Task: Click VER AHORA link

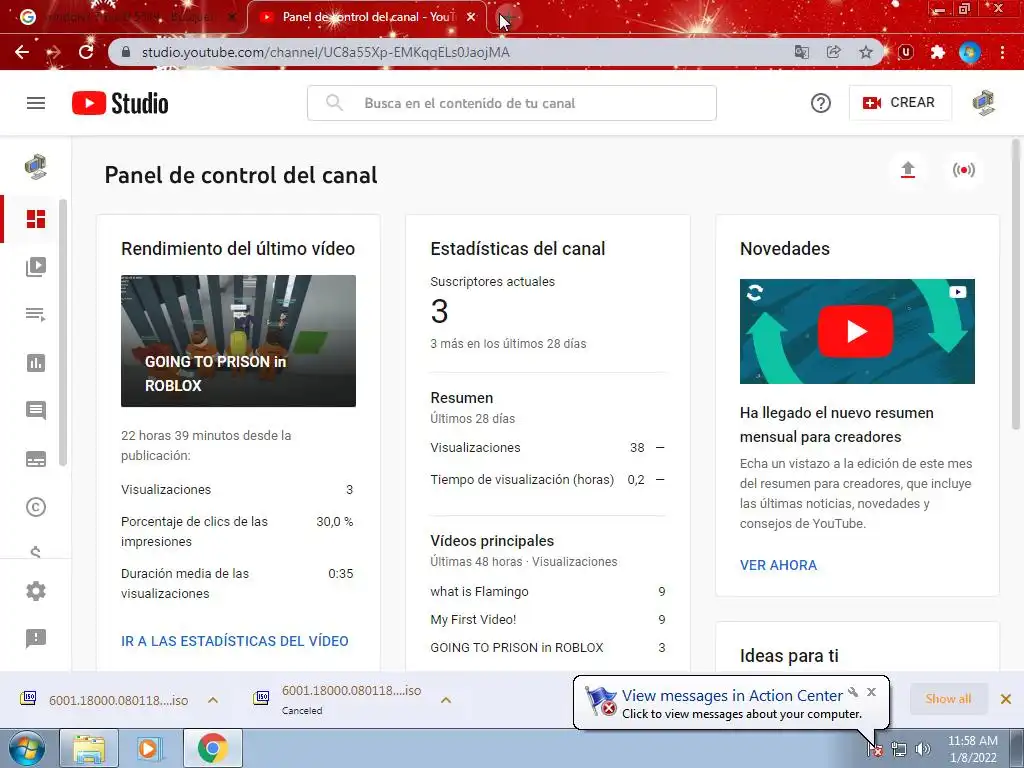Action: click(x=778, y=566)
